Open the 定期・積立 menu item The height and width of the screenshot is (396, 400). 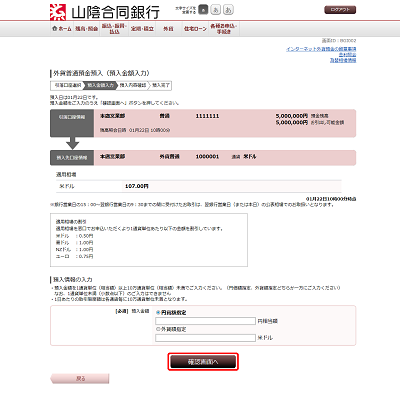[x=142, y=29]
